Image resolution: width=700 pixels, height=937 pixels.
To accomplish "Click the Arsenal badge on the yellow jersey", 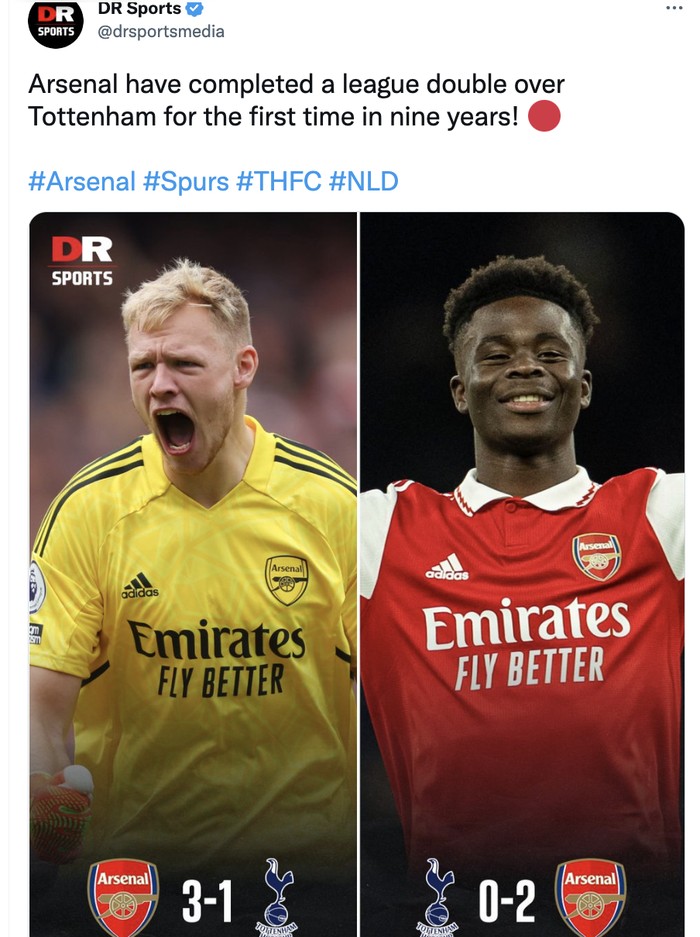I will click(287, 580).
